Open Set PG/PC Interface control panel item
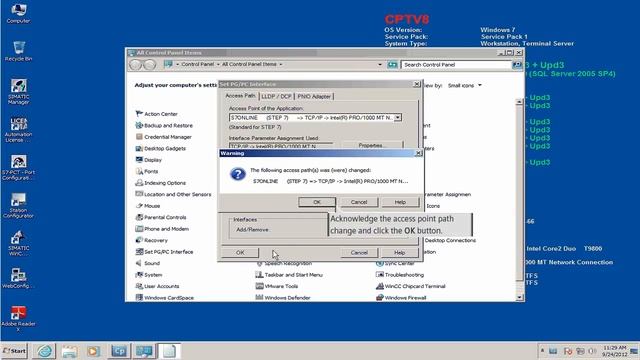The width and height of the screenshot is (640, 360). (164, 252)
